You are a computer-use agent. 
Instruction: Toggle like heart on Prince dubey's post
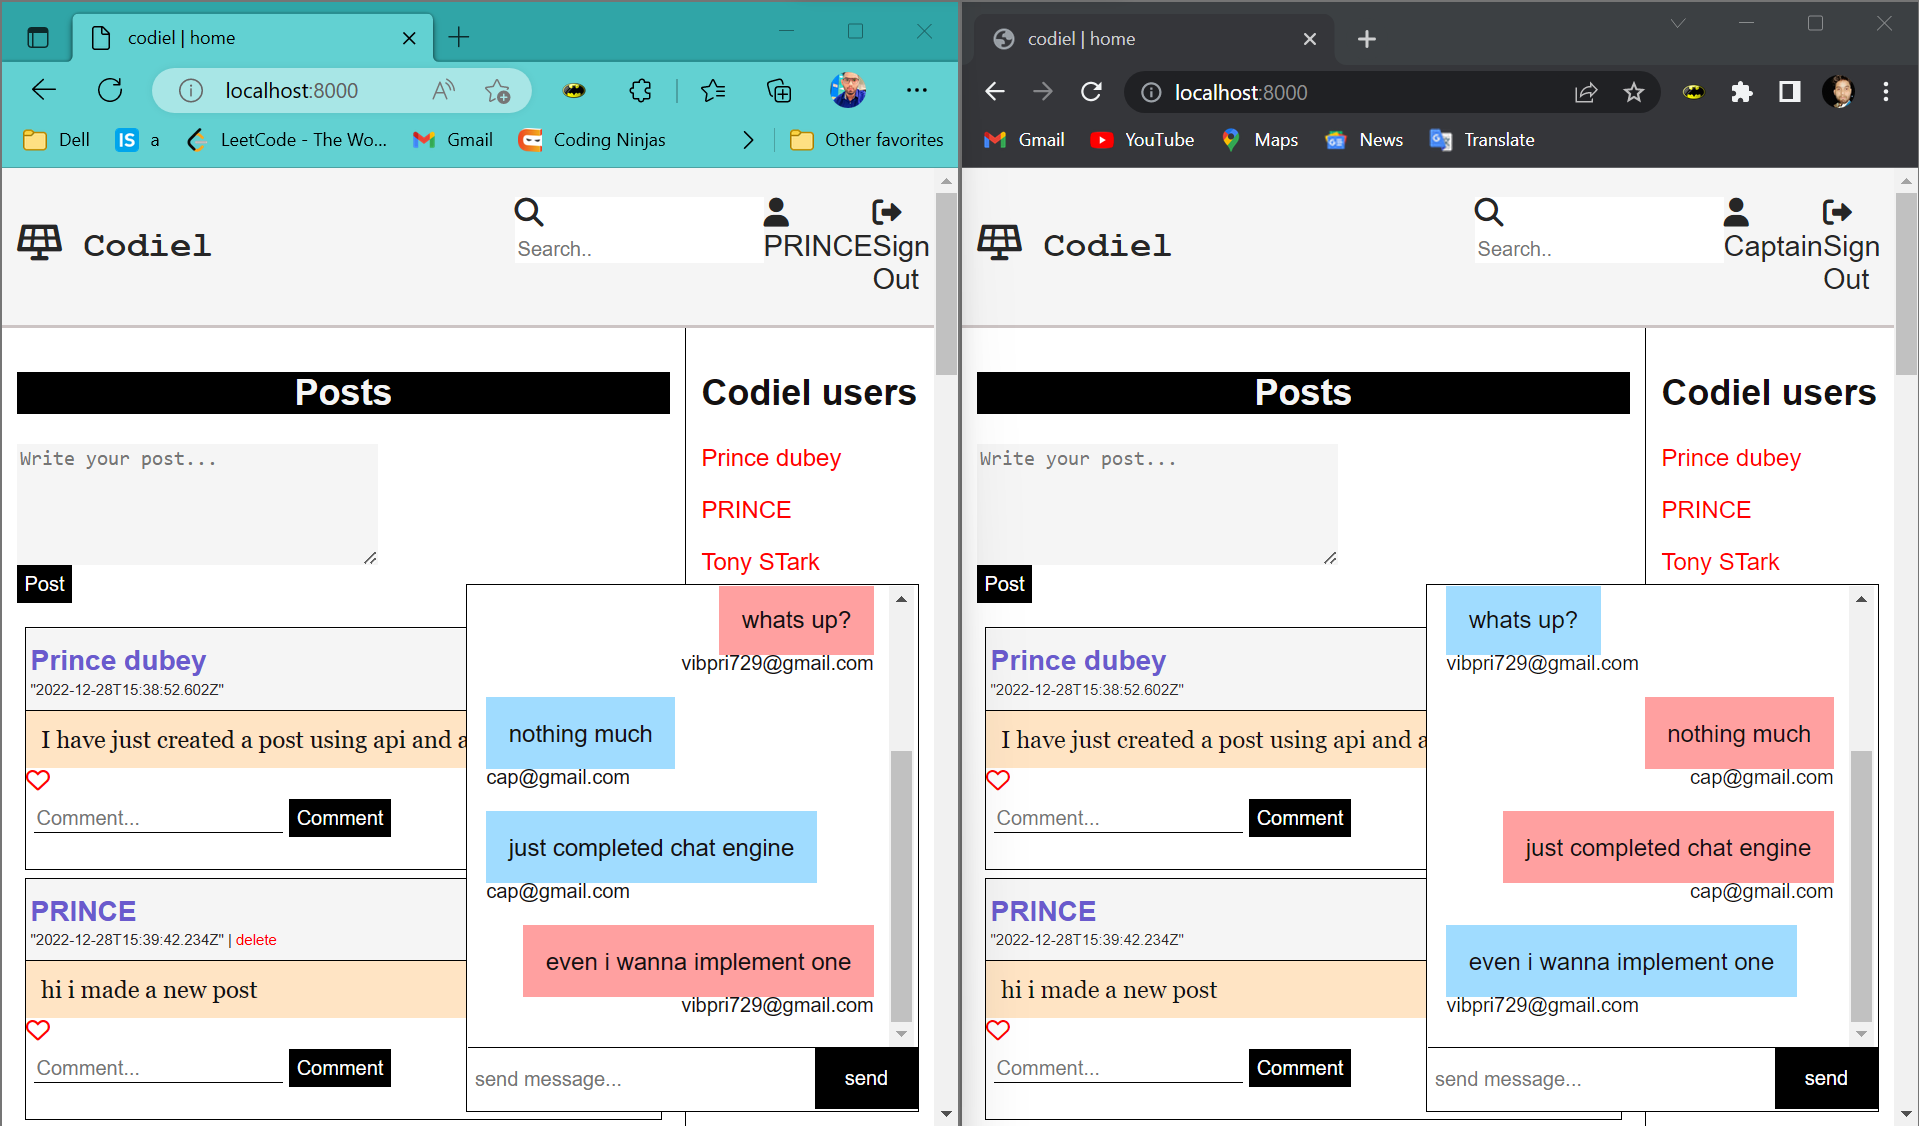pyautogui.click(x=38, y=780)
